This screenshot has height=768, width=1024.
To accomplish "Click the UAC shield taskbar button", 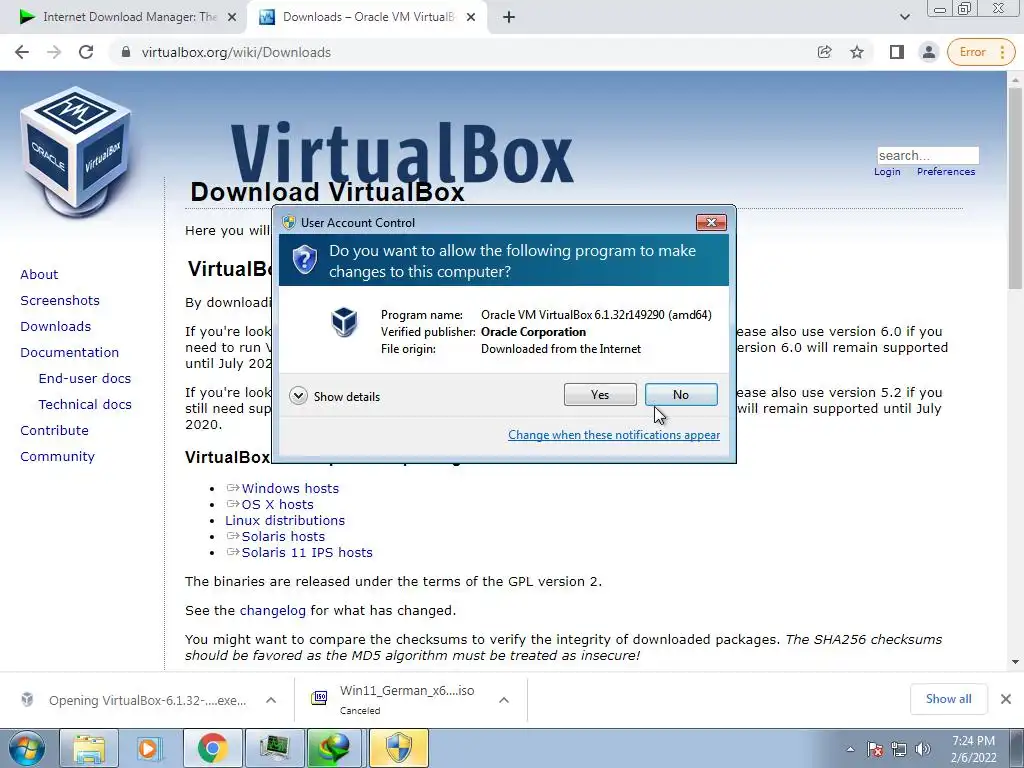I will 399,749.
